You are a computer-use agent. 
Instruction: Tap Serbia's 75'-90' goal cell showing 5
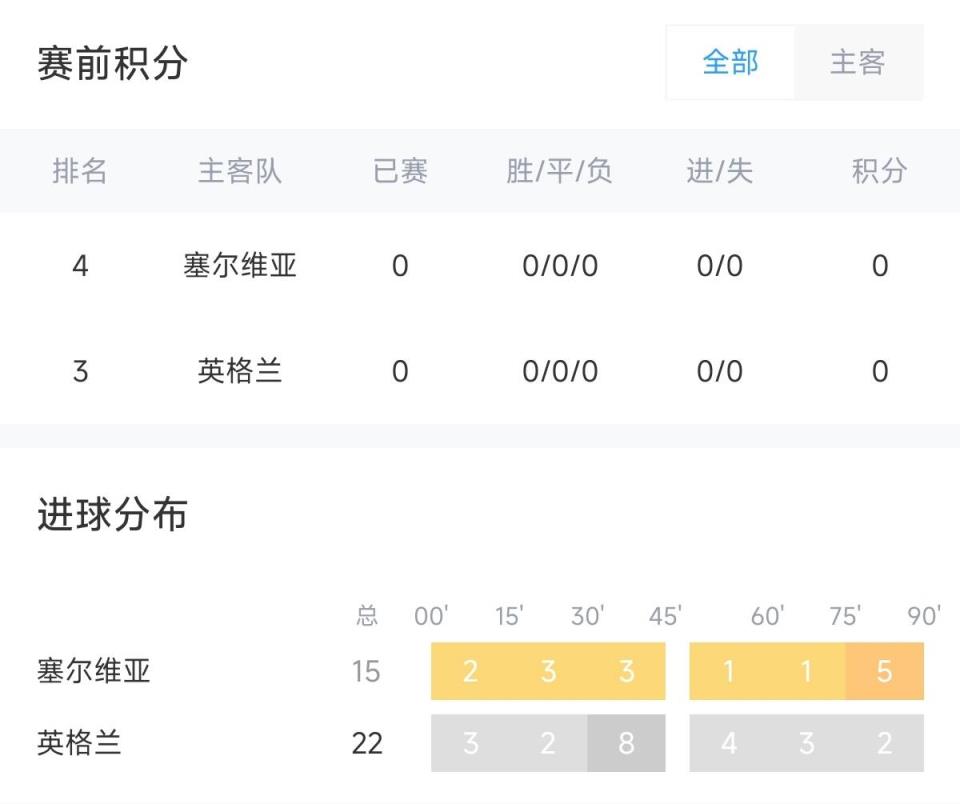pyautogui.click(x=884, y=671)
